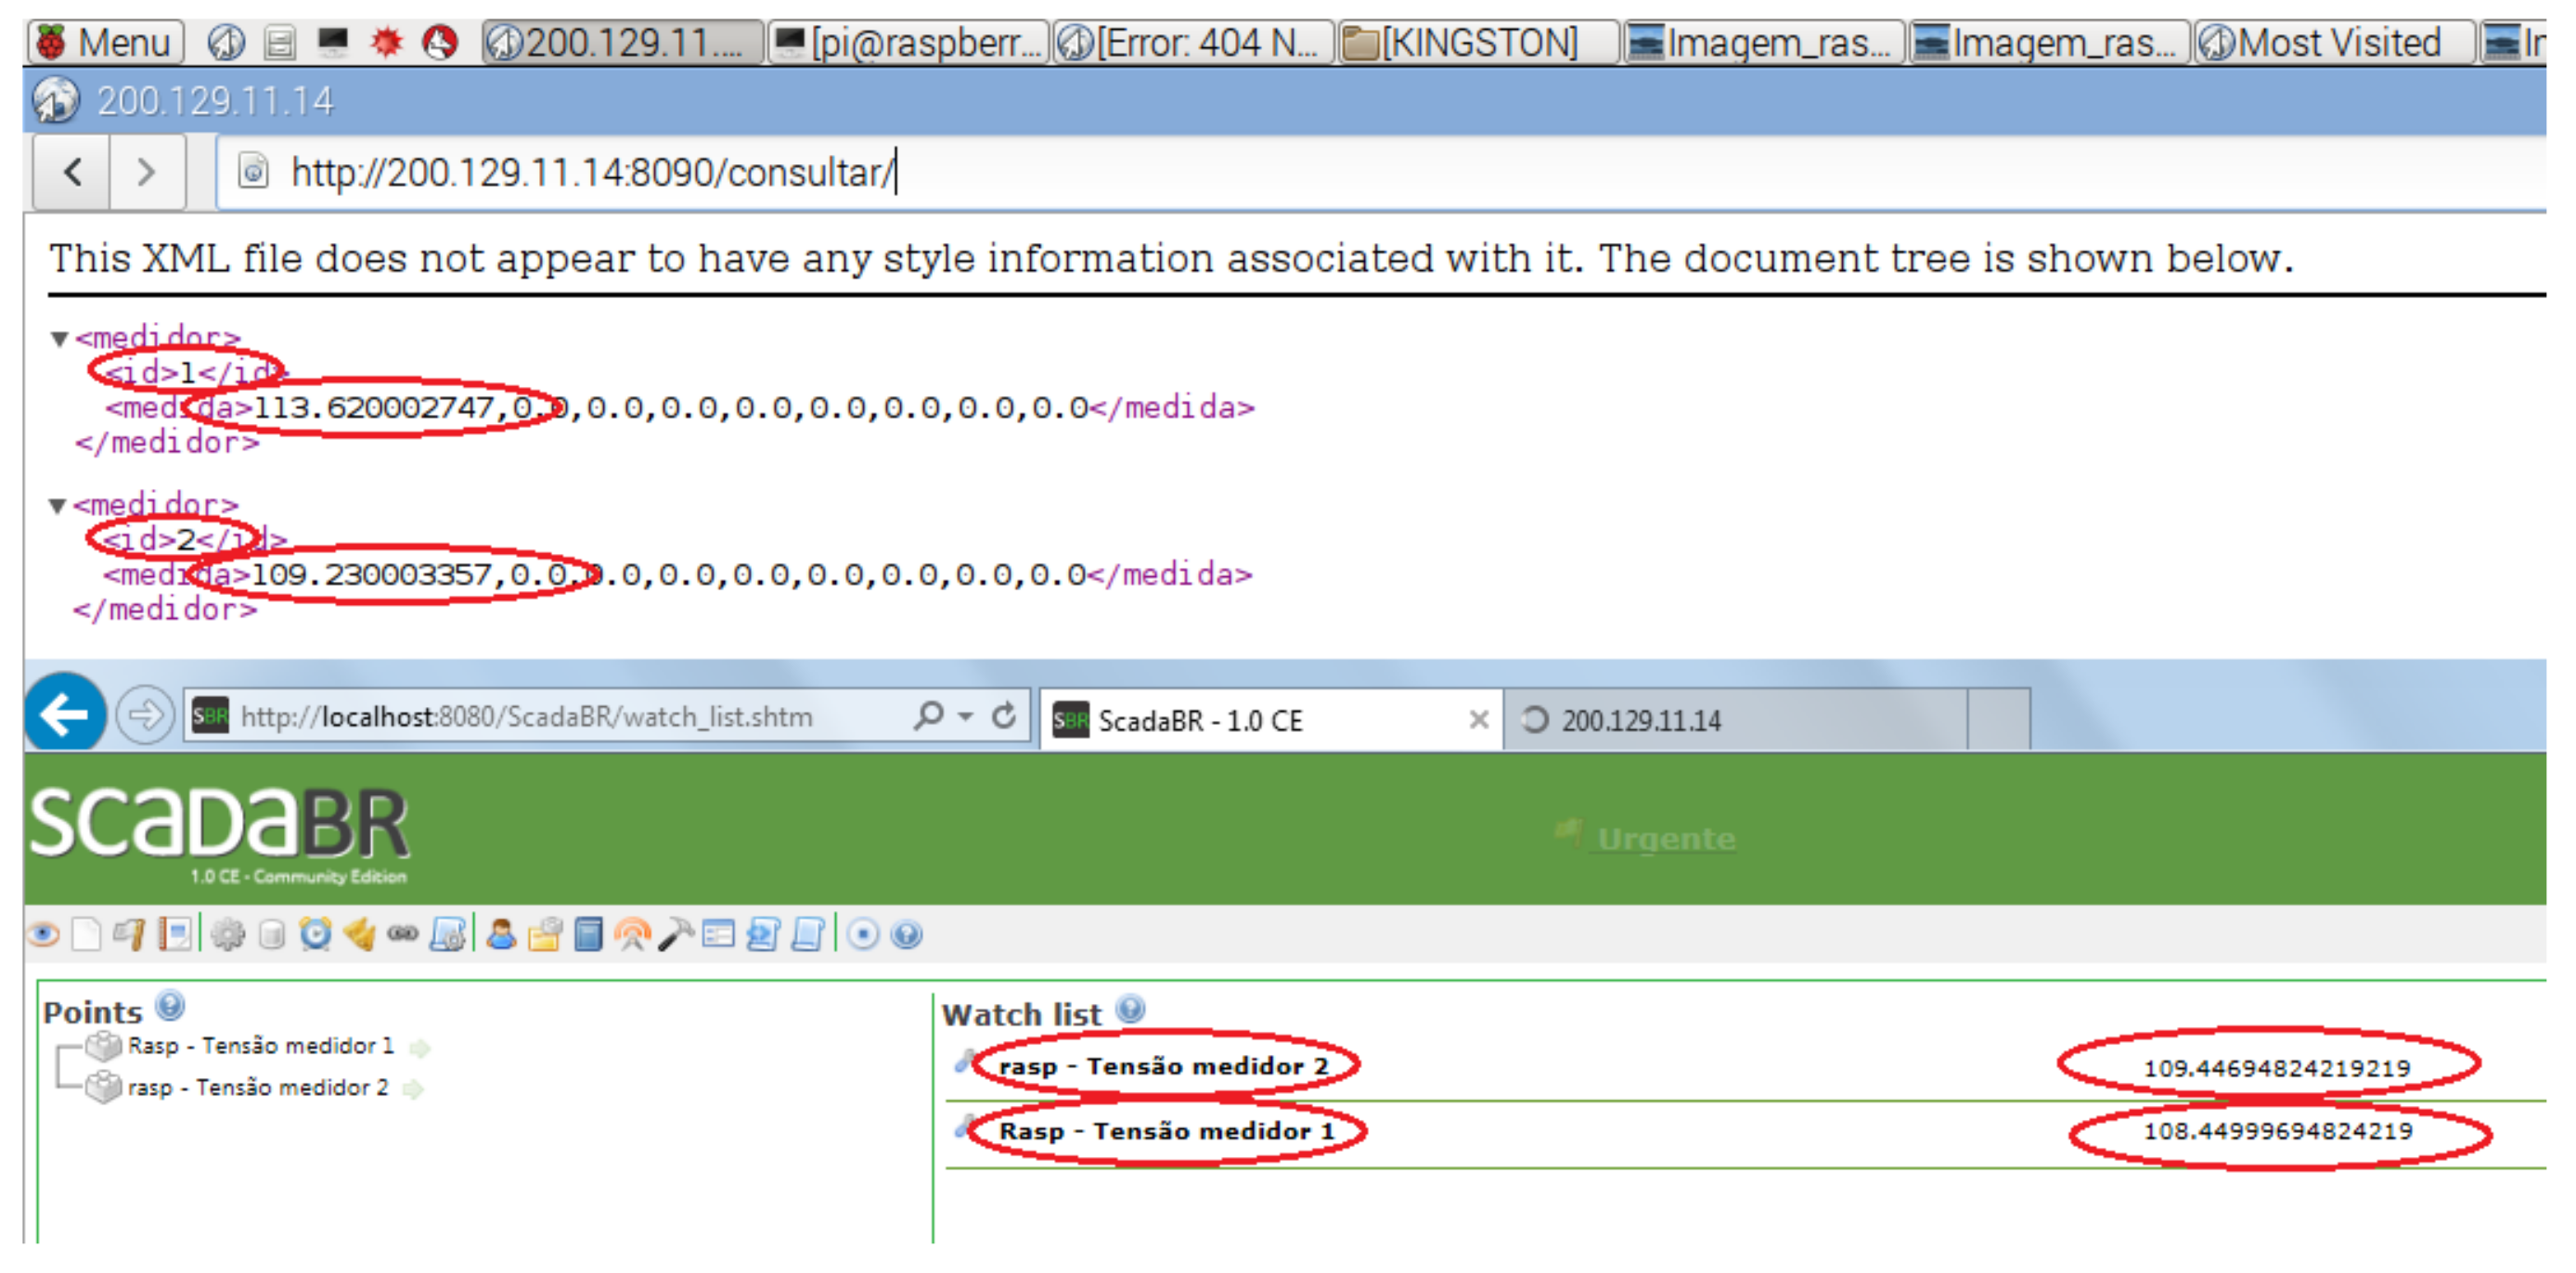
Task: Click the system settings hammer icon
Action: (676, 935)
